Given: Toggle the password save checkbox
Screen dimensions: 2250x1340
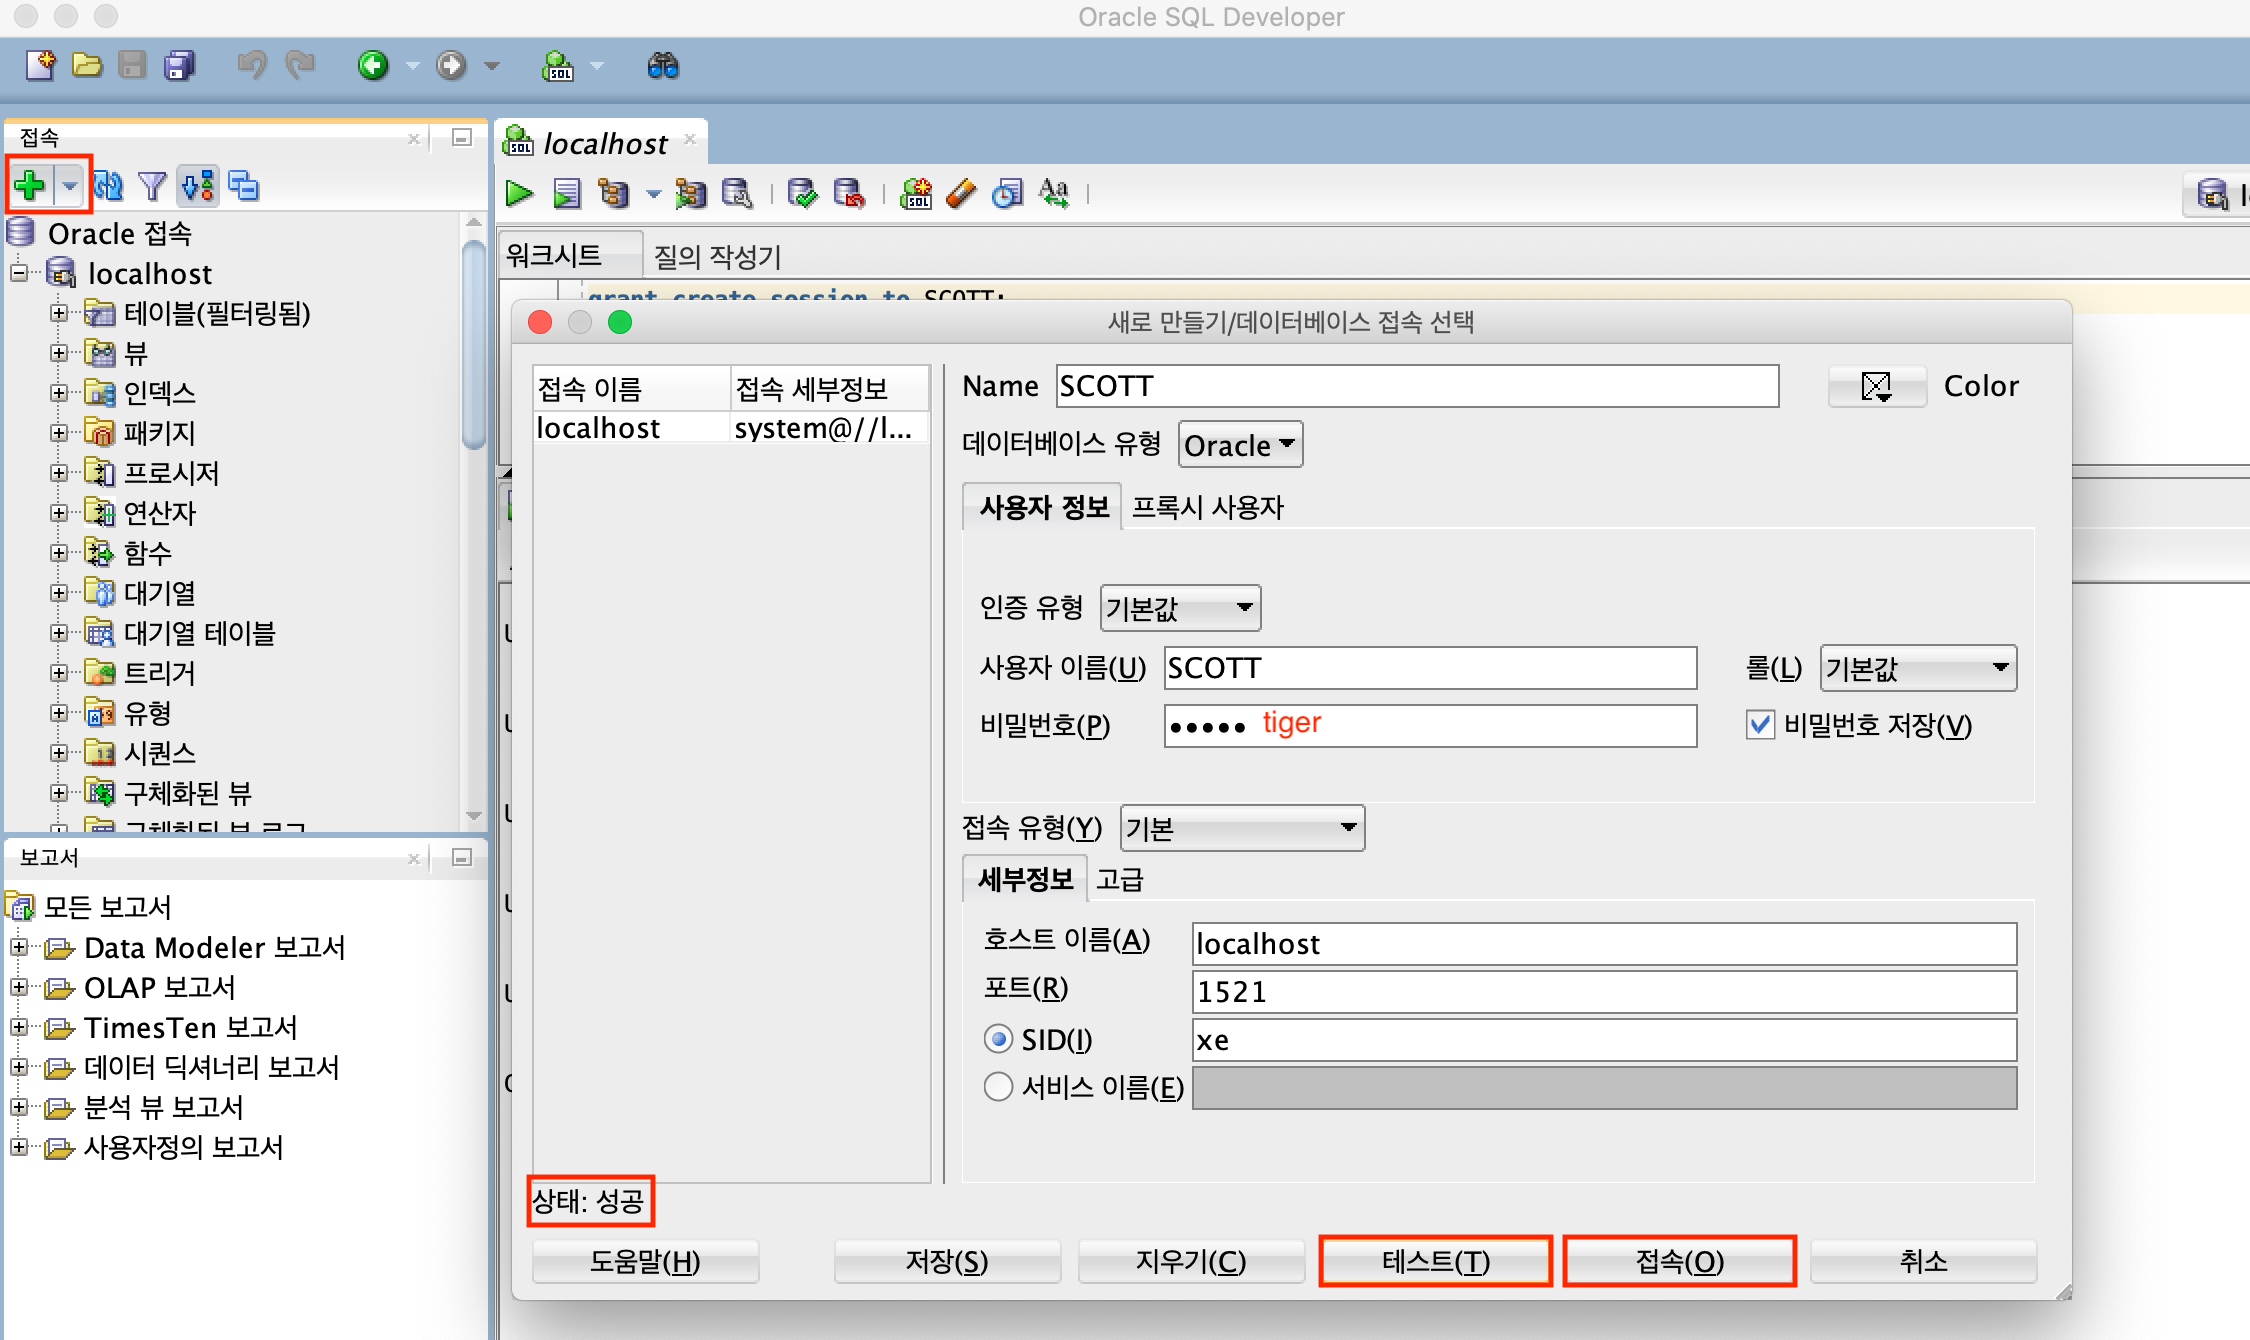Looking at the screenshot, I should click(x=1760, y=725).
